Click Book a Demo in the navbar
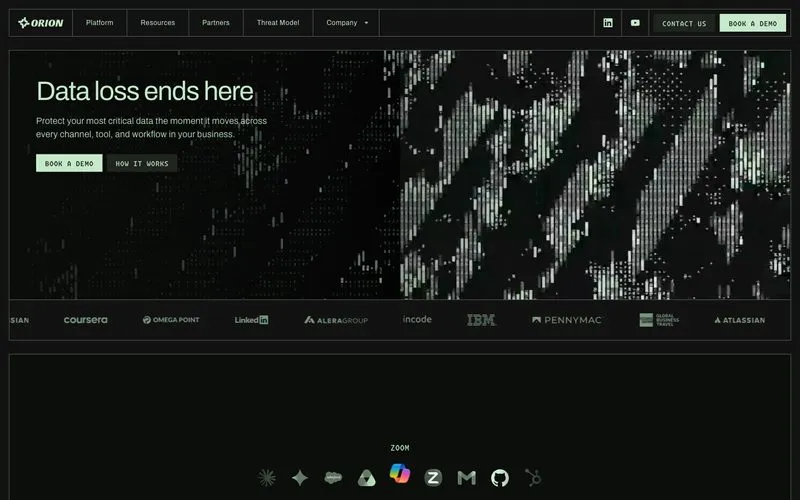 pyautogui.click(x=753, y=23)
